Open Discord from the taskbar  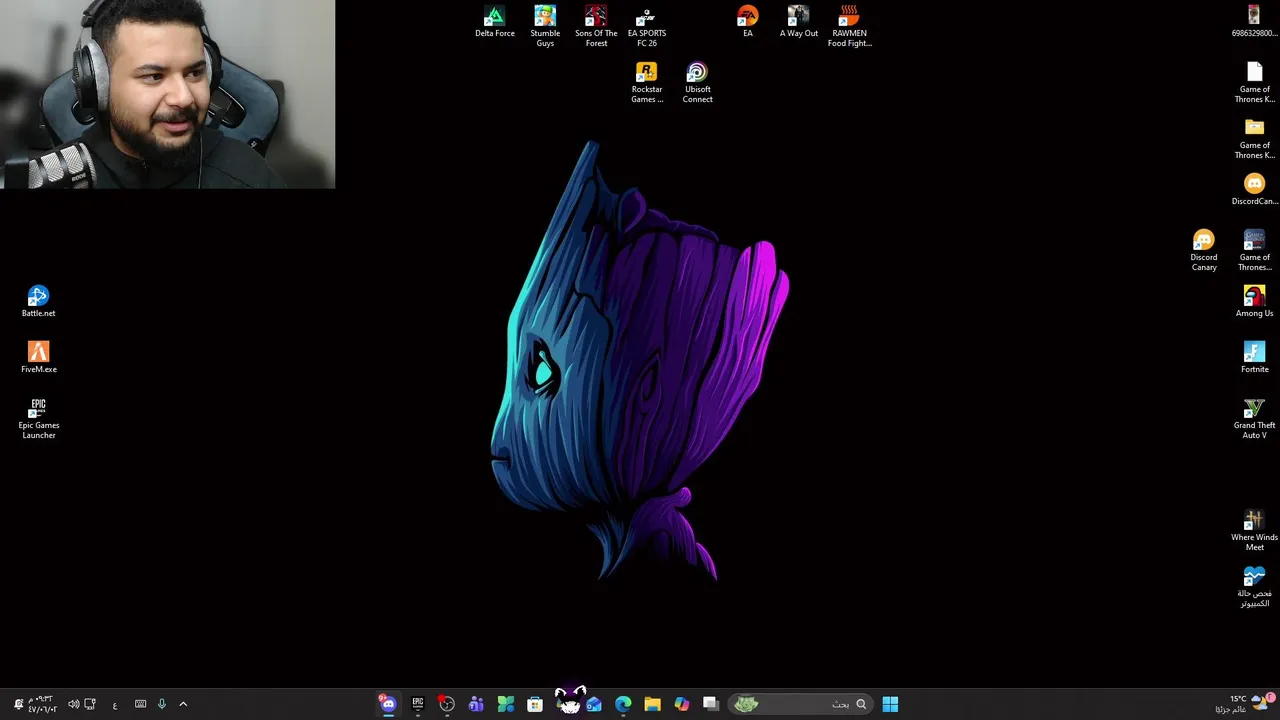(x=388, y=704)
